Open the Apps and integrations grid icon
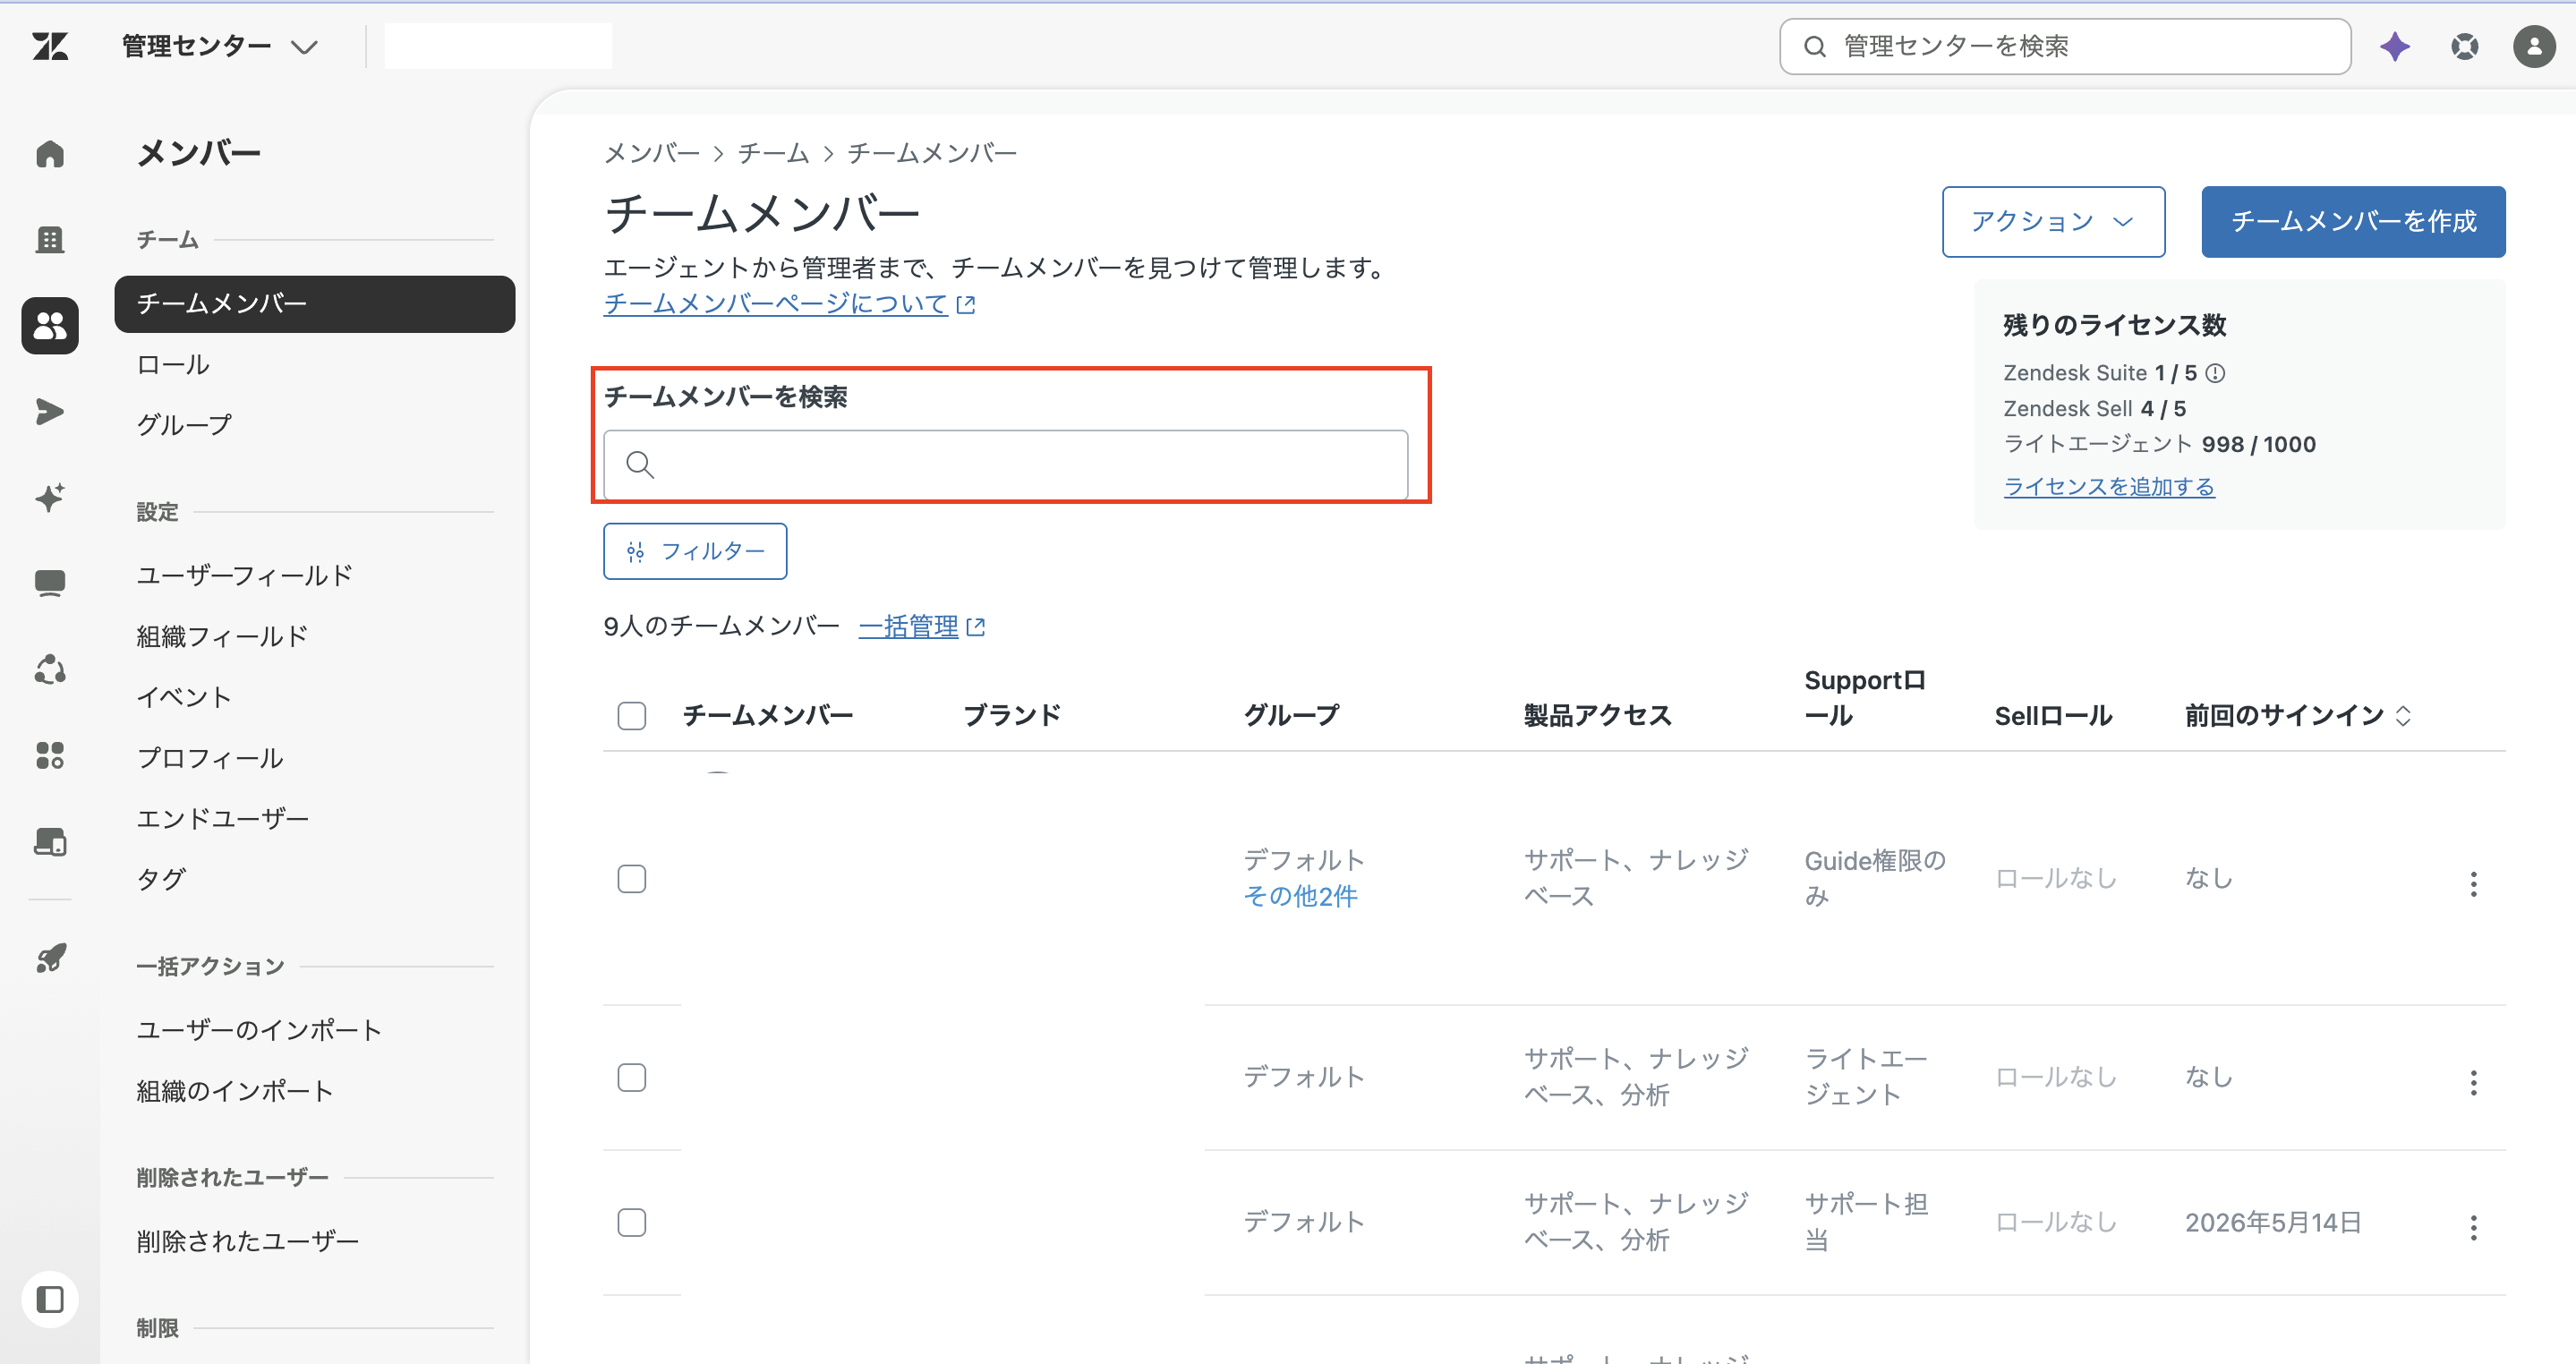2576x1364 pixels. [x=50, y=755]
